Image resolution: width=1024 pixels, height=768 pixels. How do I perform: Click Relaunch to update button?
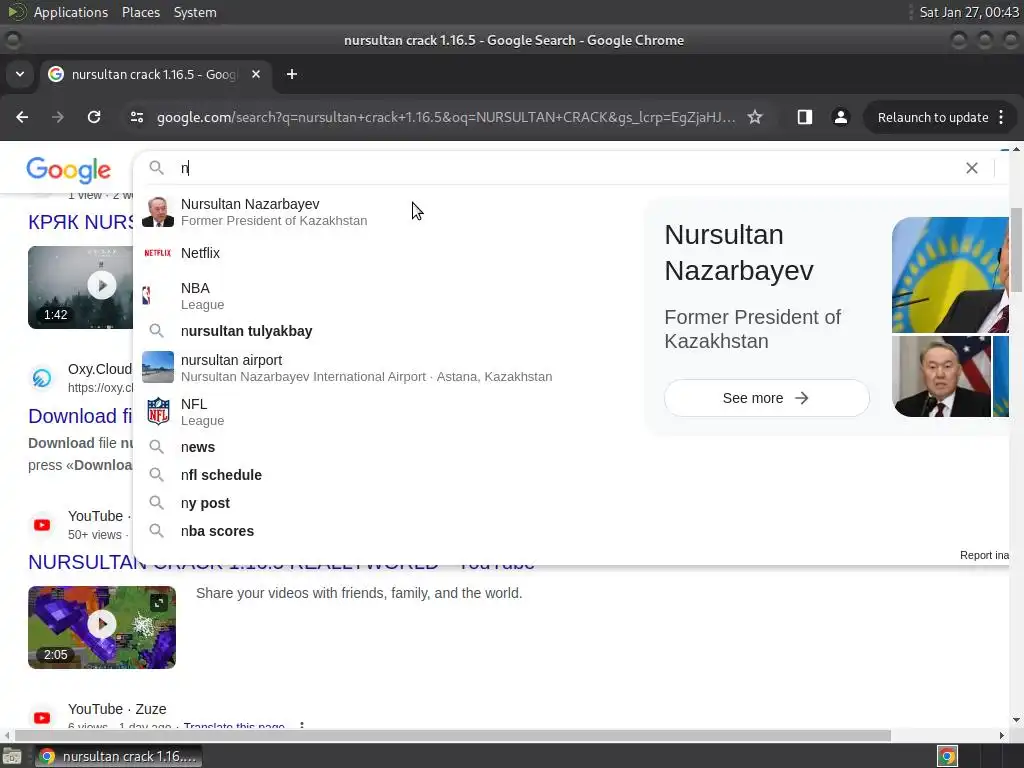pos(933,118)
